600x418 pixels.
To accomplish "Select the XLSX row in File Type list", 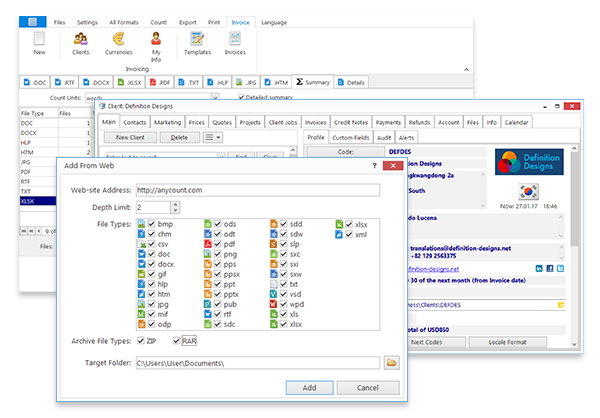I will tap(38, 201).
